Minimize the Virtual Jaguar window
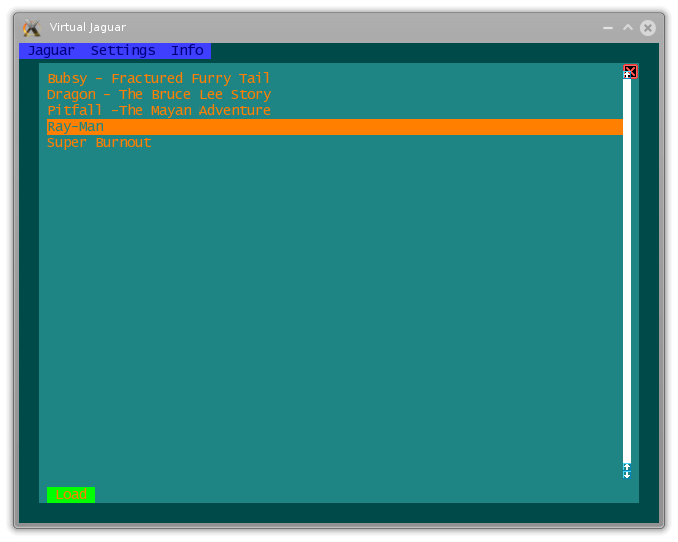The width and height of the screenshot is (678, 542). 608,28
